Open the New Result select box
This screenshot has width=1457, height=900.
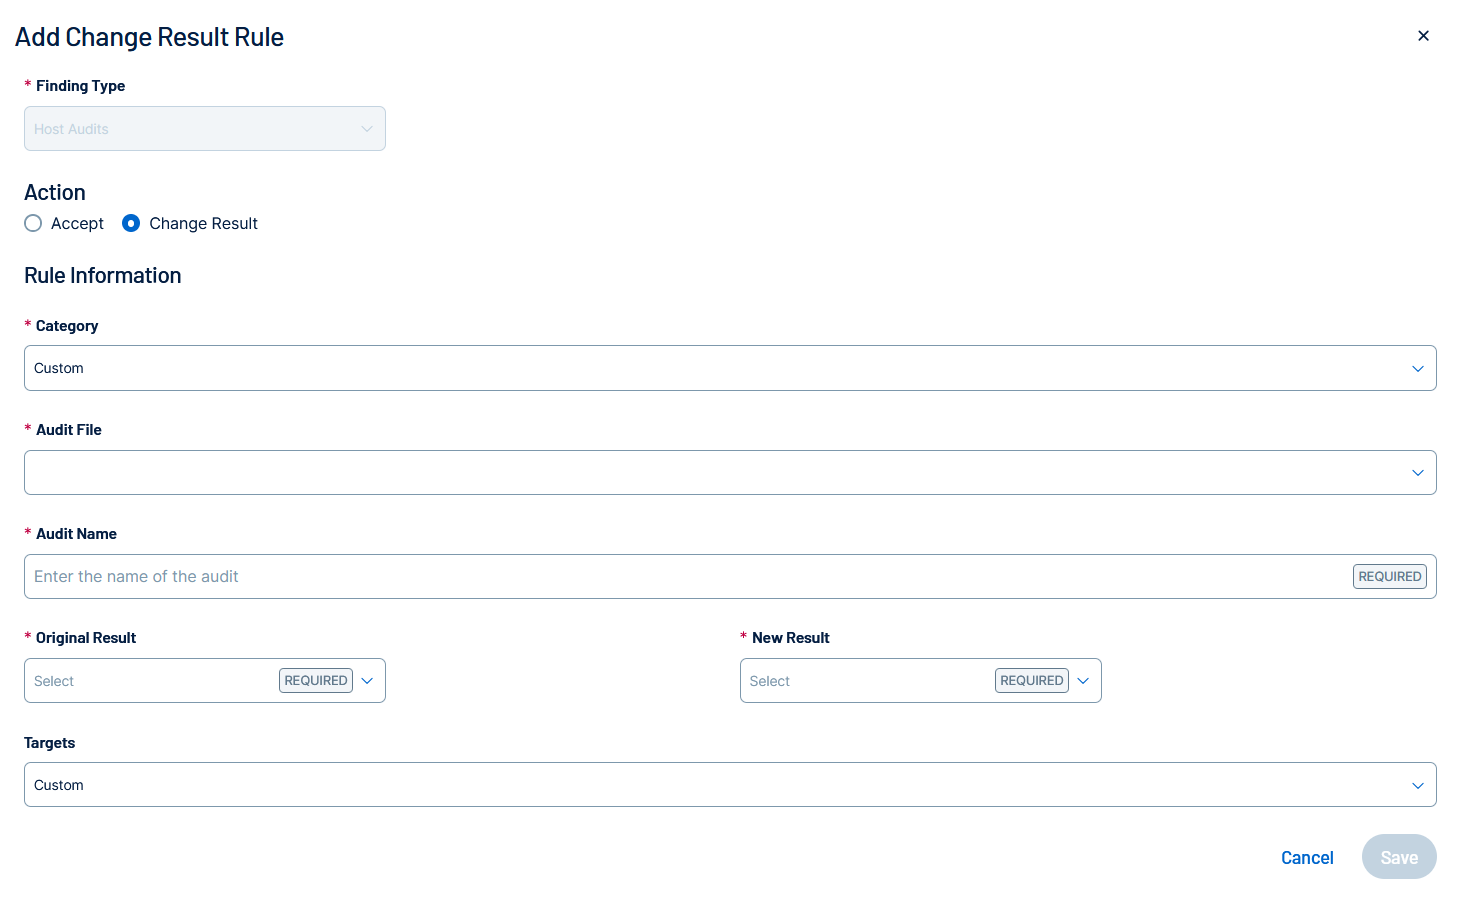pos(866,681)
